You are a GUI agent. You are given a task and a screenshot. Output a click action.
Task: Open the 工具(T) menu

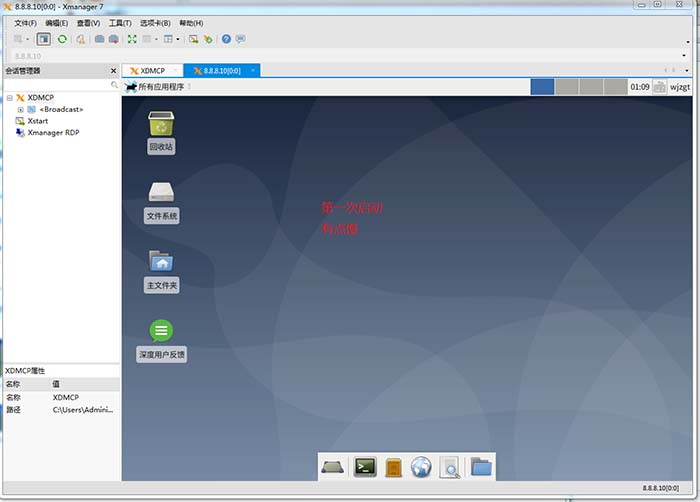[x=120, y=23]
